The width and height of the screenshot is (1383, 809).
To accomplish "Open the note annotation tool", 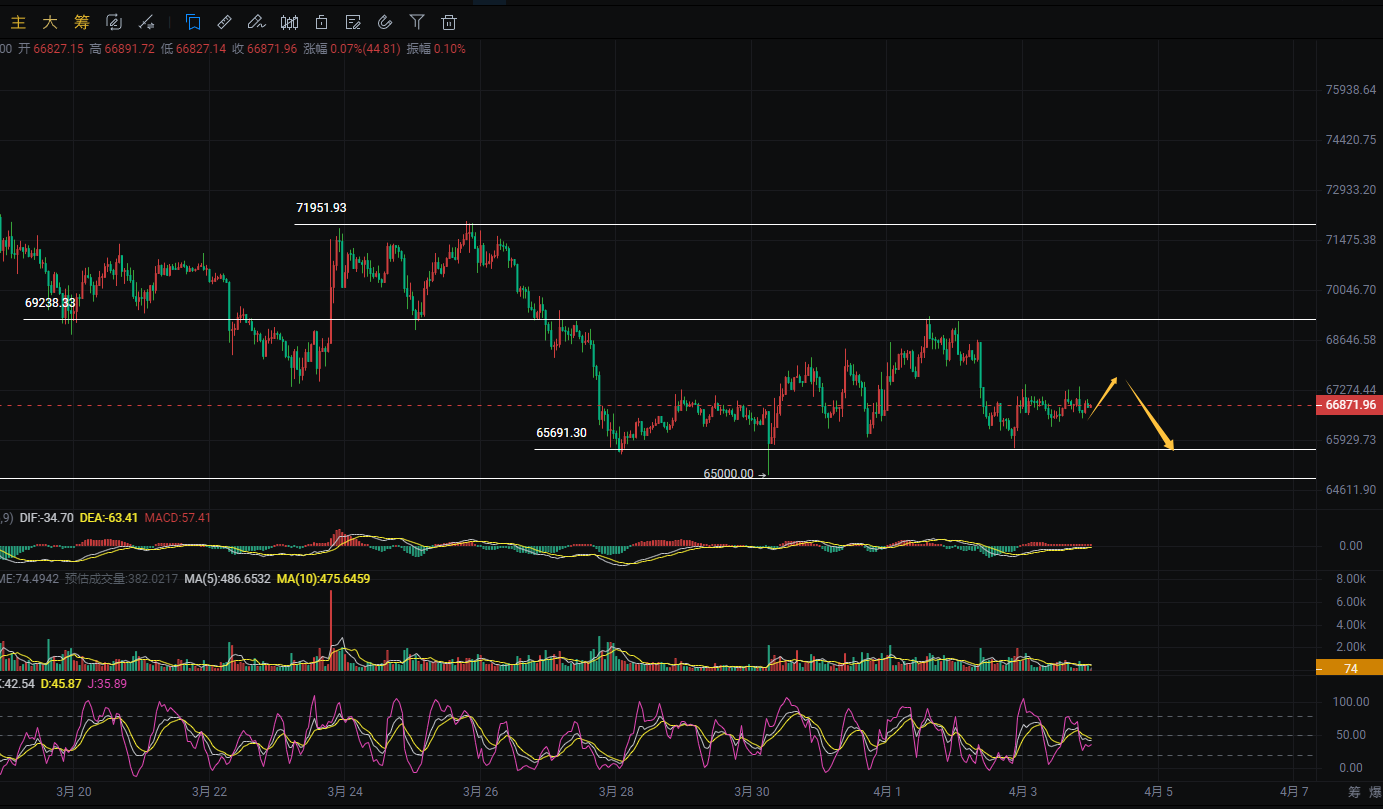I will tap(353, 21).
